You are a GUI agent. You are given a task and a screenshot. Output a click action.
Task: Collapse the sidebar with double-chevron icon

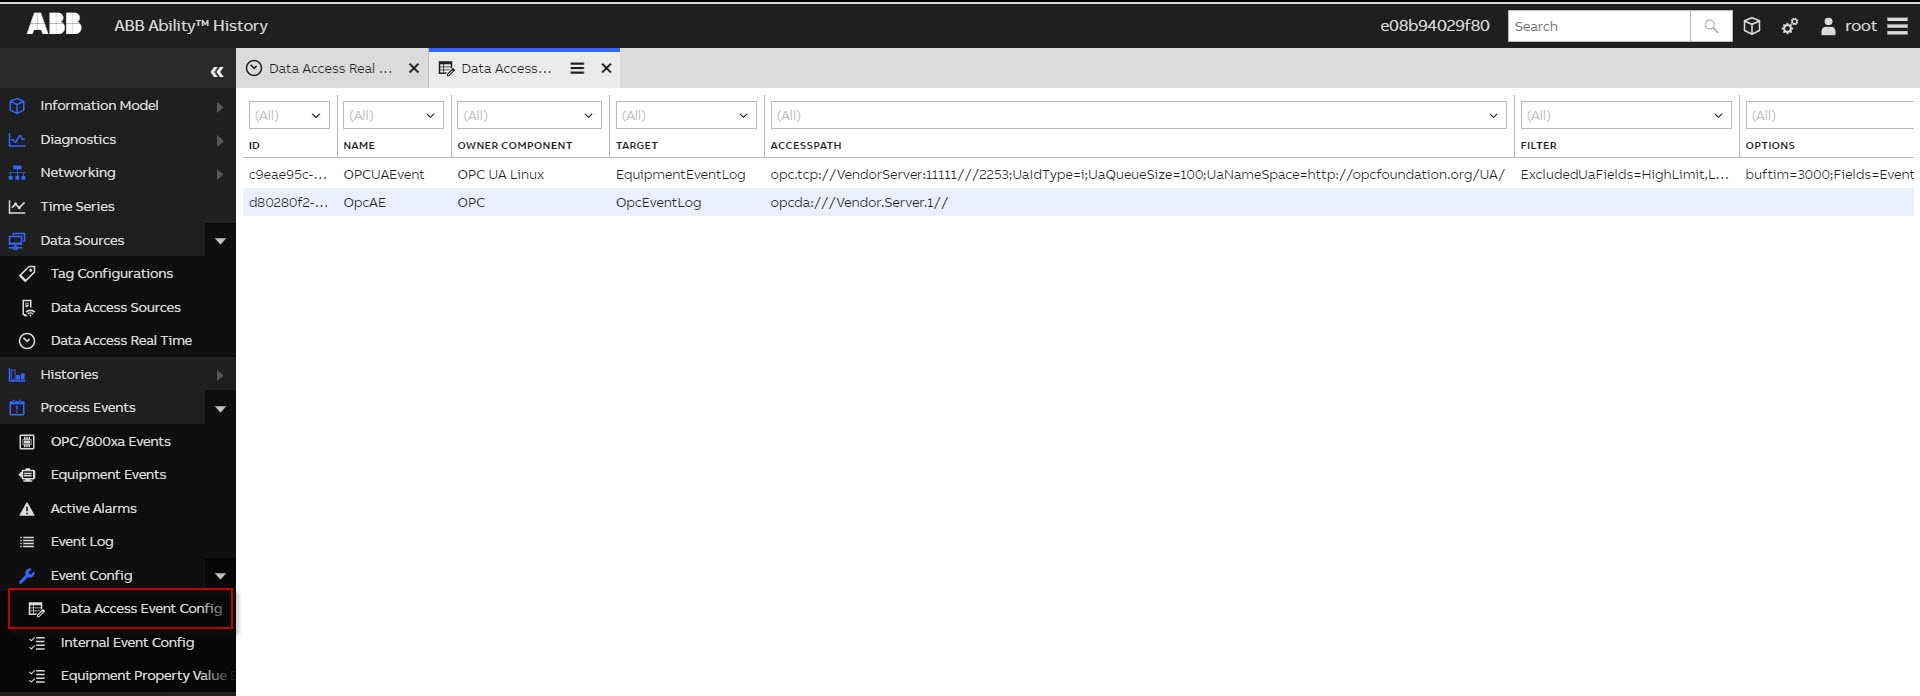tap(217, 71)
